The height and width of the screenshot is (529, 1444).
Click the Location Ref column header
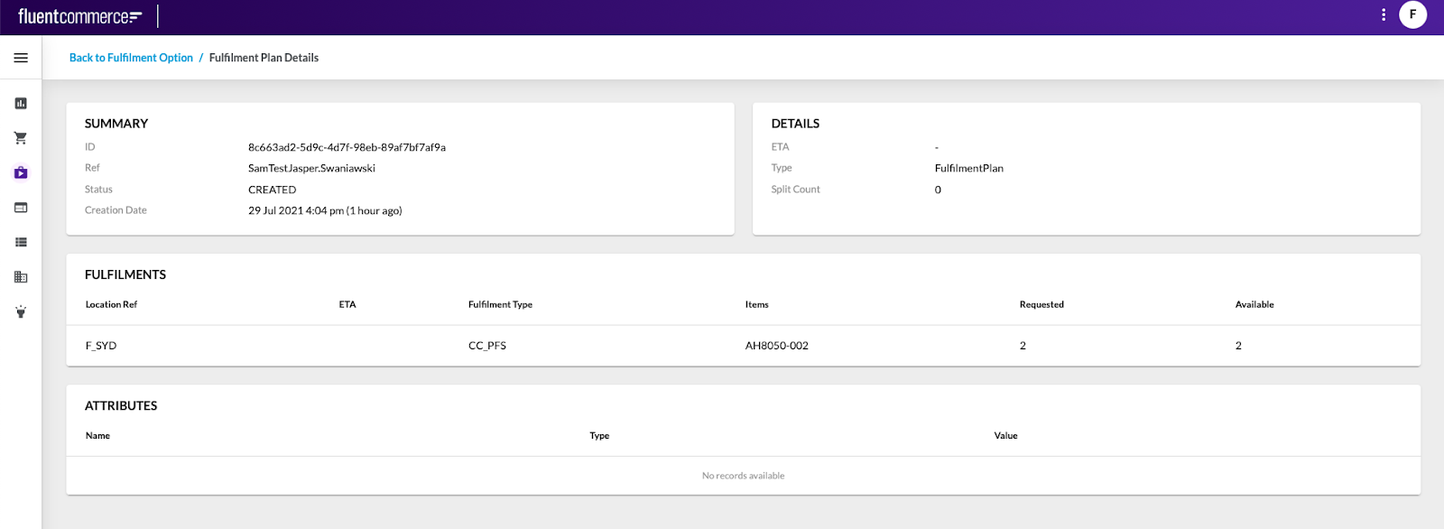(x=111, y=304)
